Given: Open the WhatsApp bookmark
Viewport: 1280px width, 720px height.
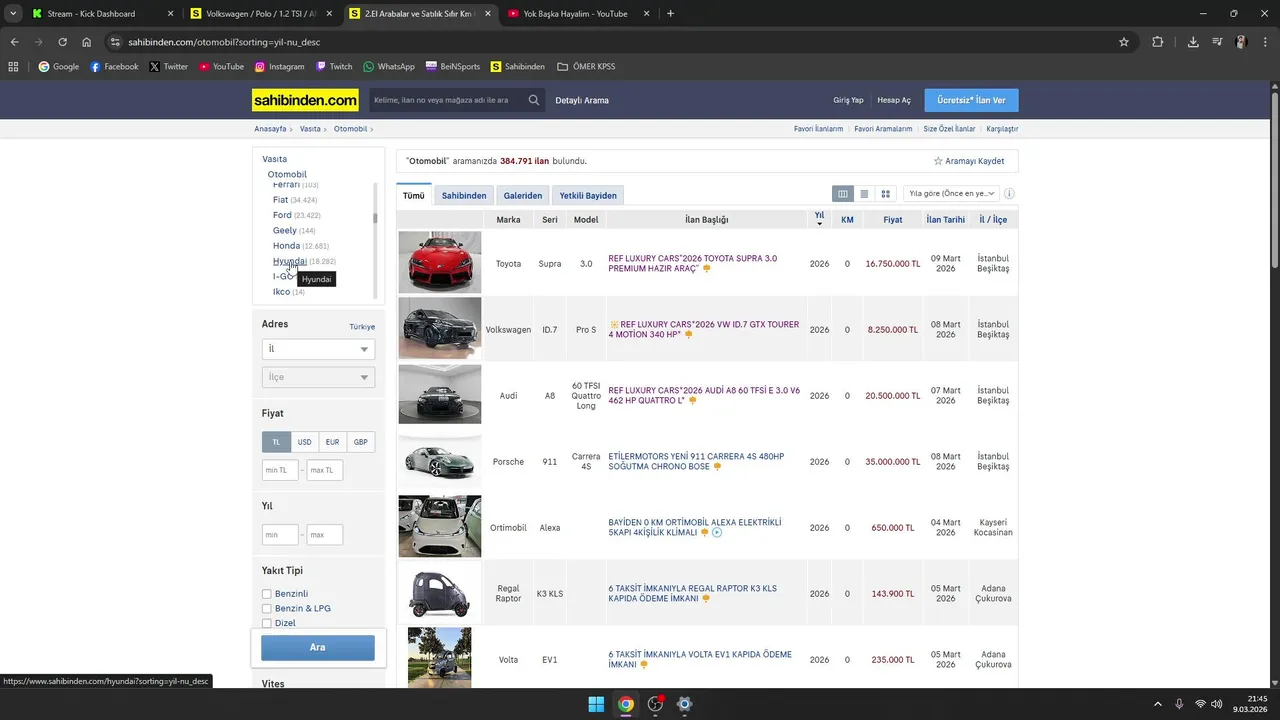Looking at the screenshot, I should pos(388,67).
